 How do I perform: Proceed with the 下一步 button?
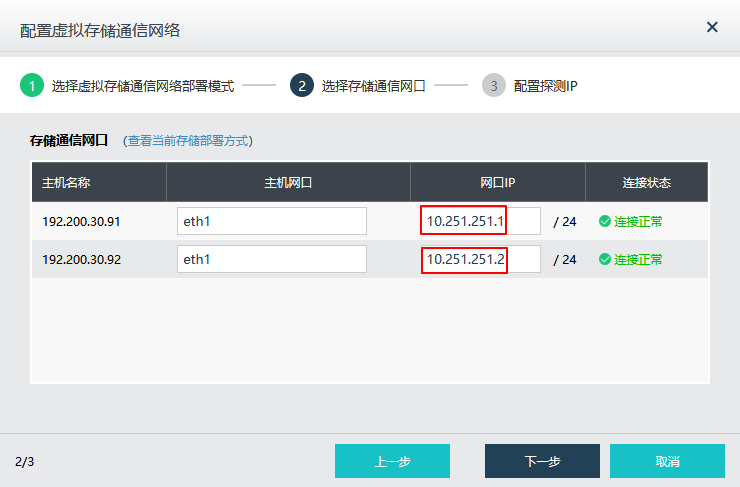tap(542, 461)
